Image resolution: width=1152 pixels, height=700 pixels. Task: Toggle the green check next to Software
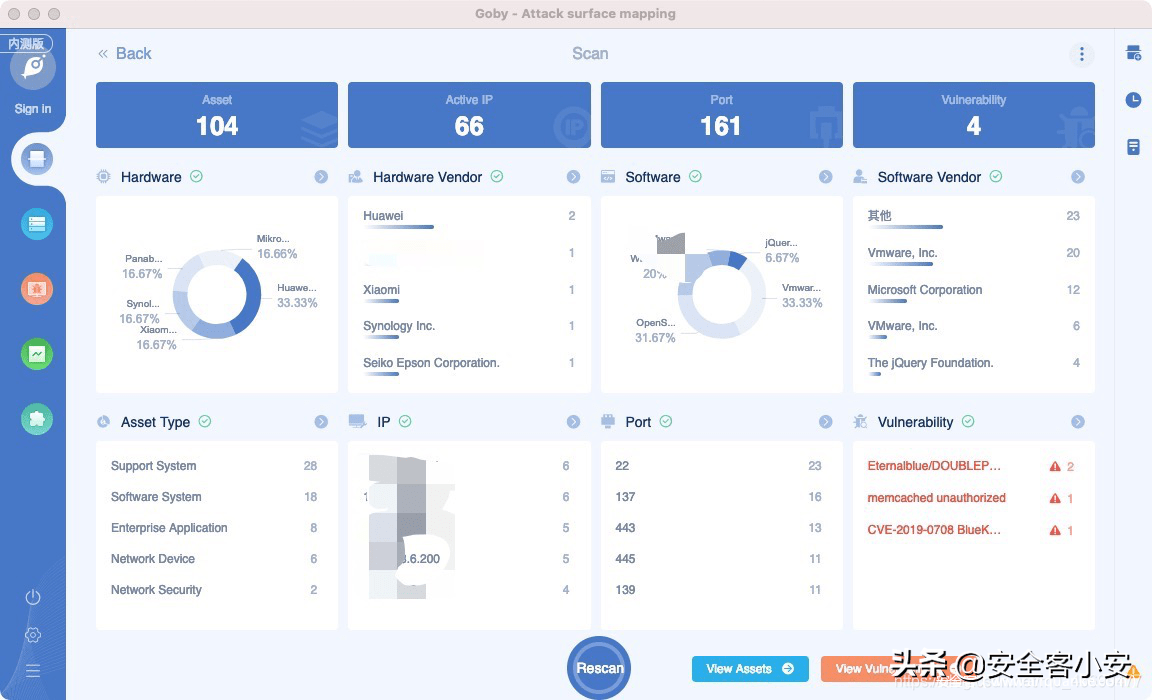click(x=695, y=177)
